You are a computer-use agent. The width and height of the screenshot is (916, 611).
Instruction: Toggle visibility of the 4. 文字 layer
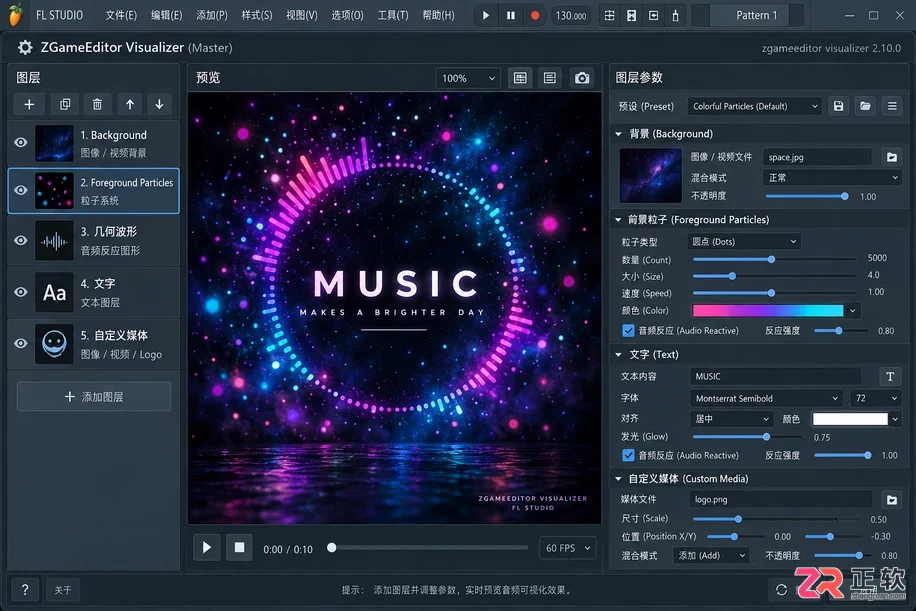coord(20,291)
